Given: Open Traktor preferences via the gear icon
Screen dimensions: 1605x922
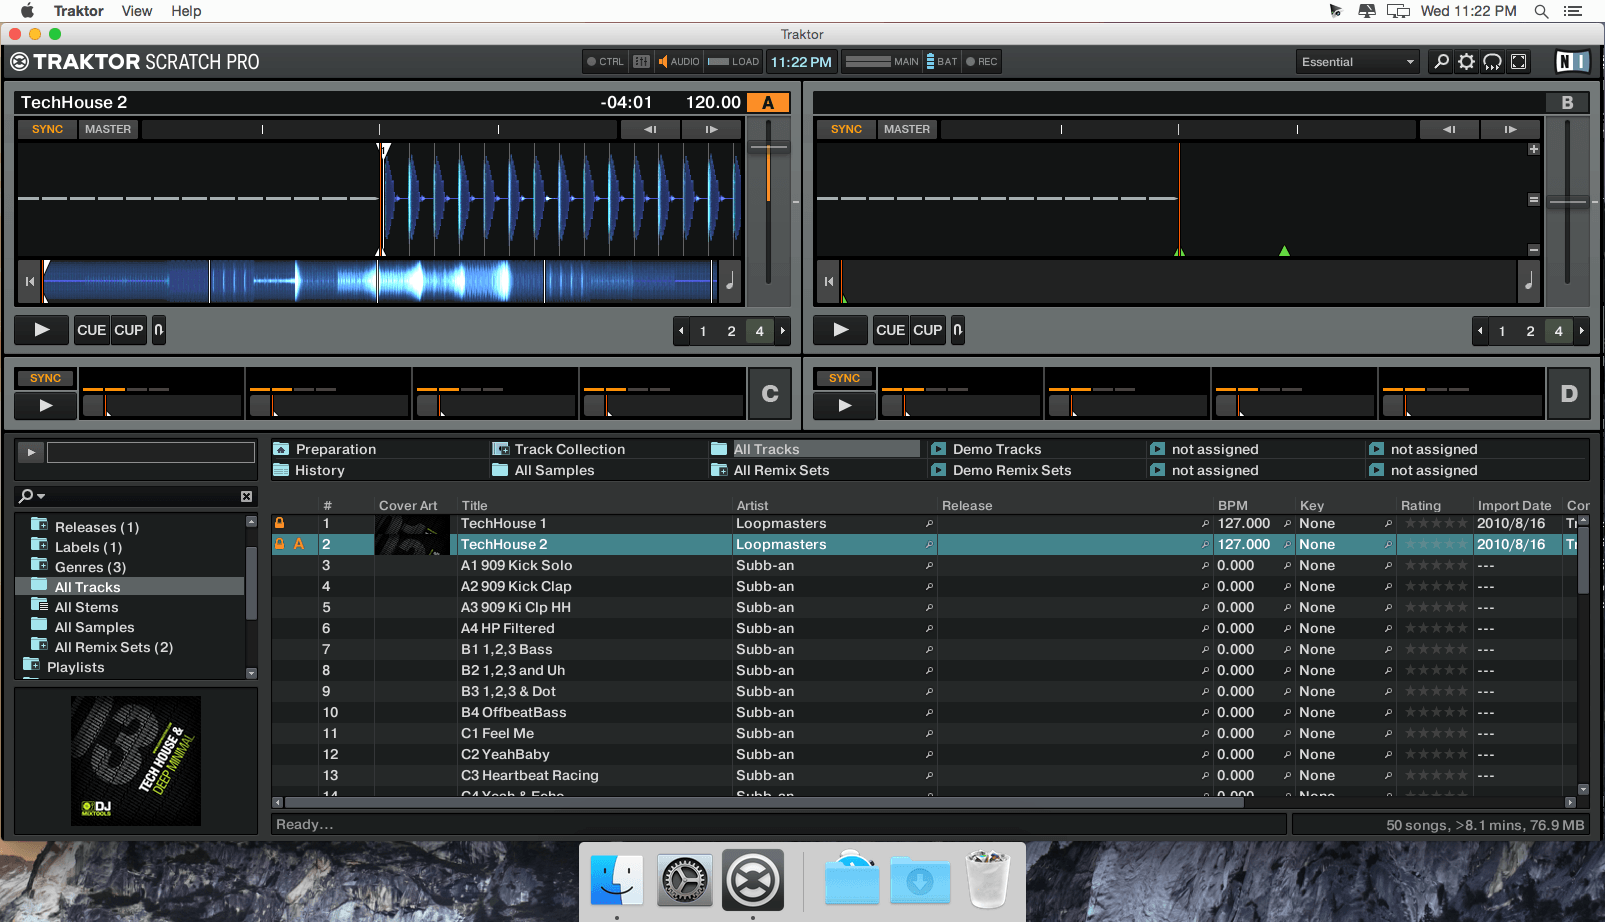Looking at the screenshot, I should (1466, 61).
